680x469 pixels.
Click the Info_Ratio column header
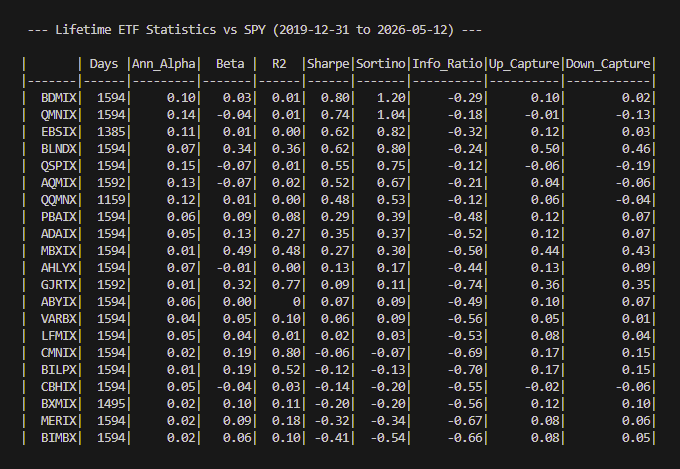(x=447, y=64)
